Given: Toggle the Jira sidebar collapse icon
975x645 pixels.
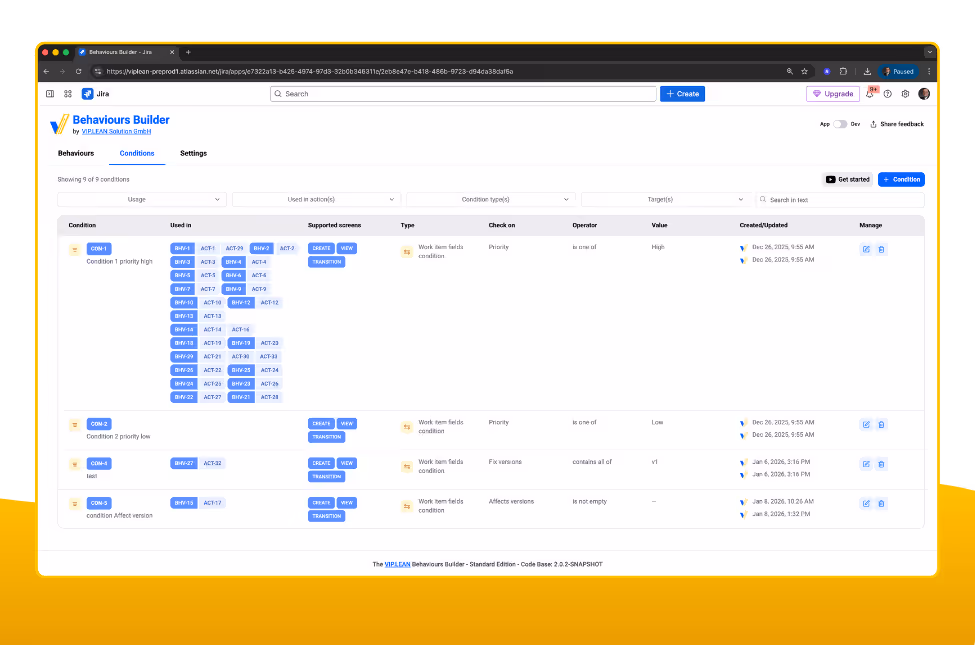Looking at the screenshot, I should 50,94.
